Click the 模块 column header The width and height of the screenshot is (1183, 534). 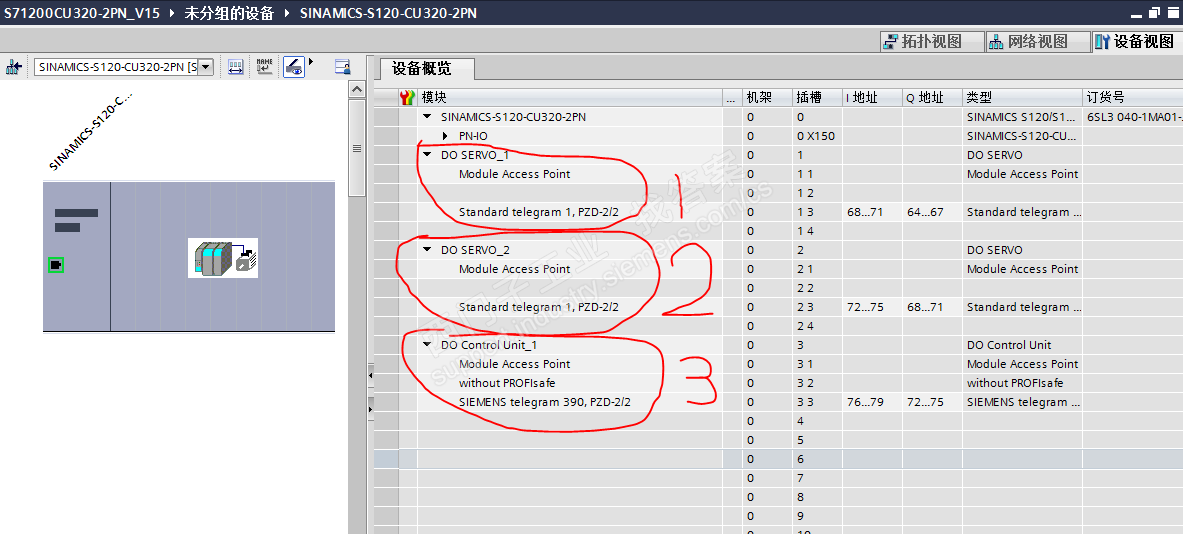(570, 97)
